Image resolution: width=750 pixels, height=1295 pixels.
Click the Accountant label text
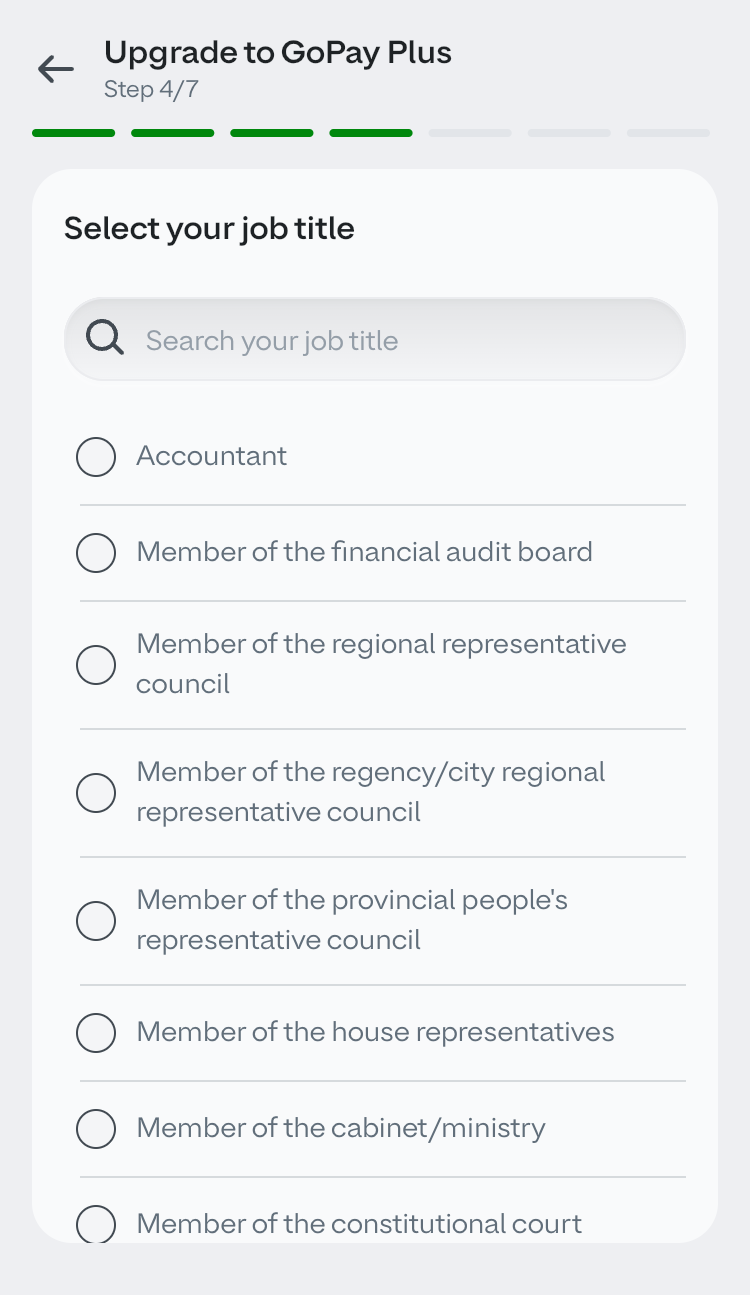coord(212,456)
